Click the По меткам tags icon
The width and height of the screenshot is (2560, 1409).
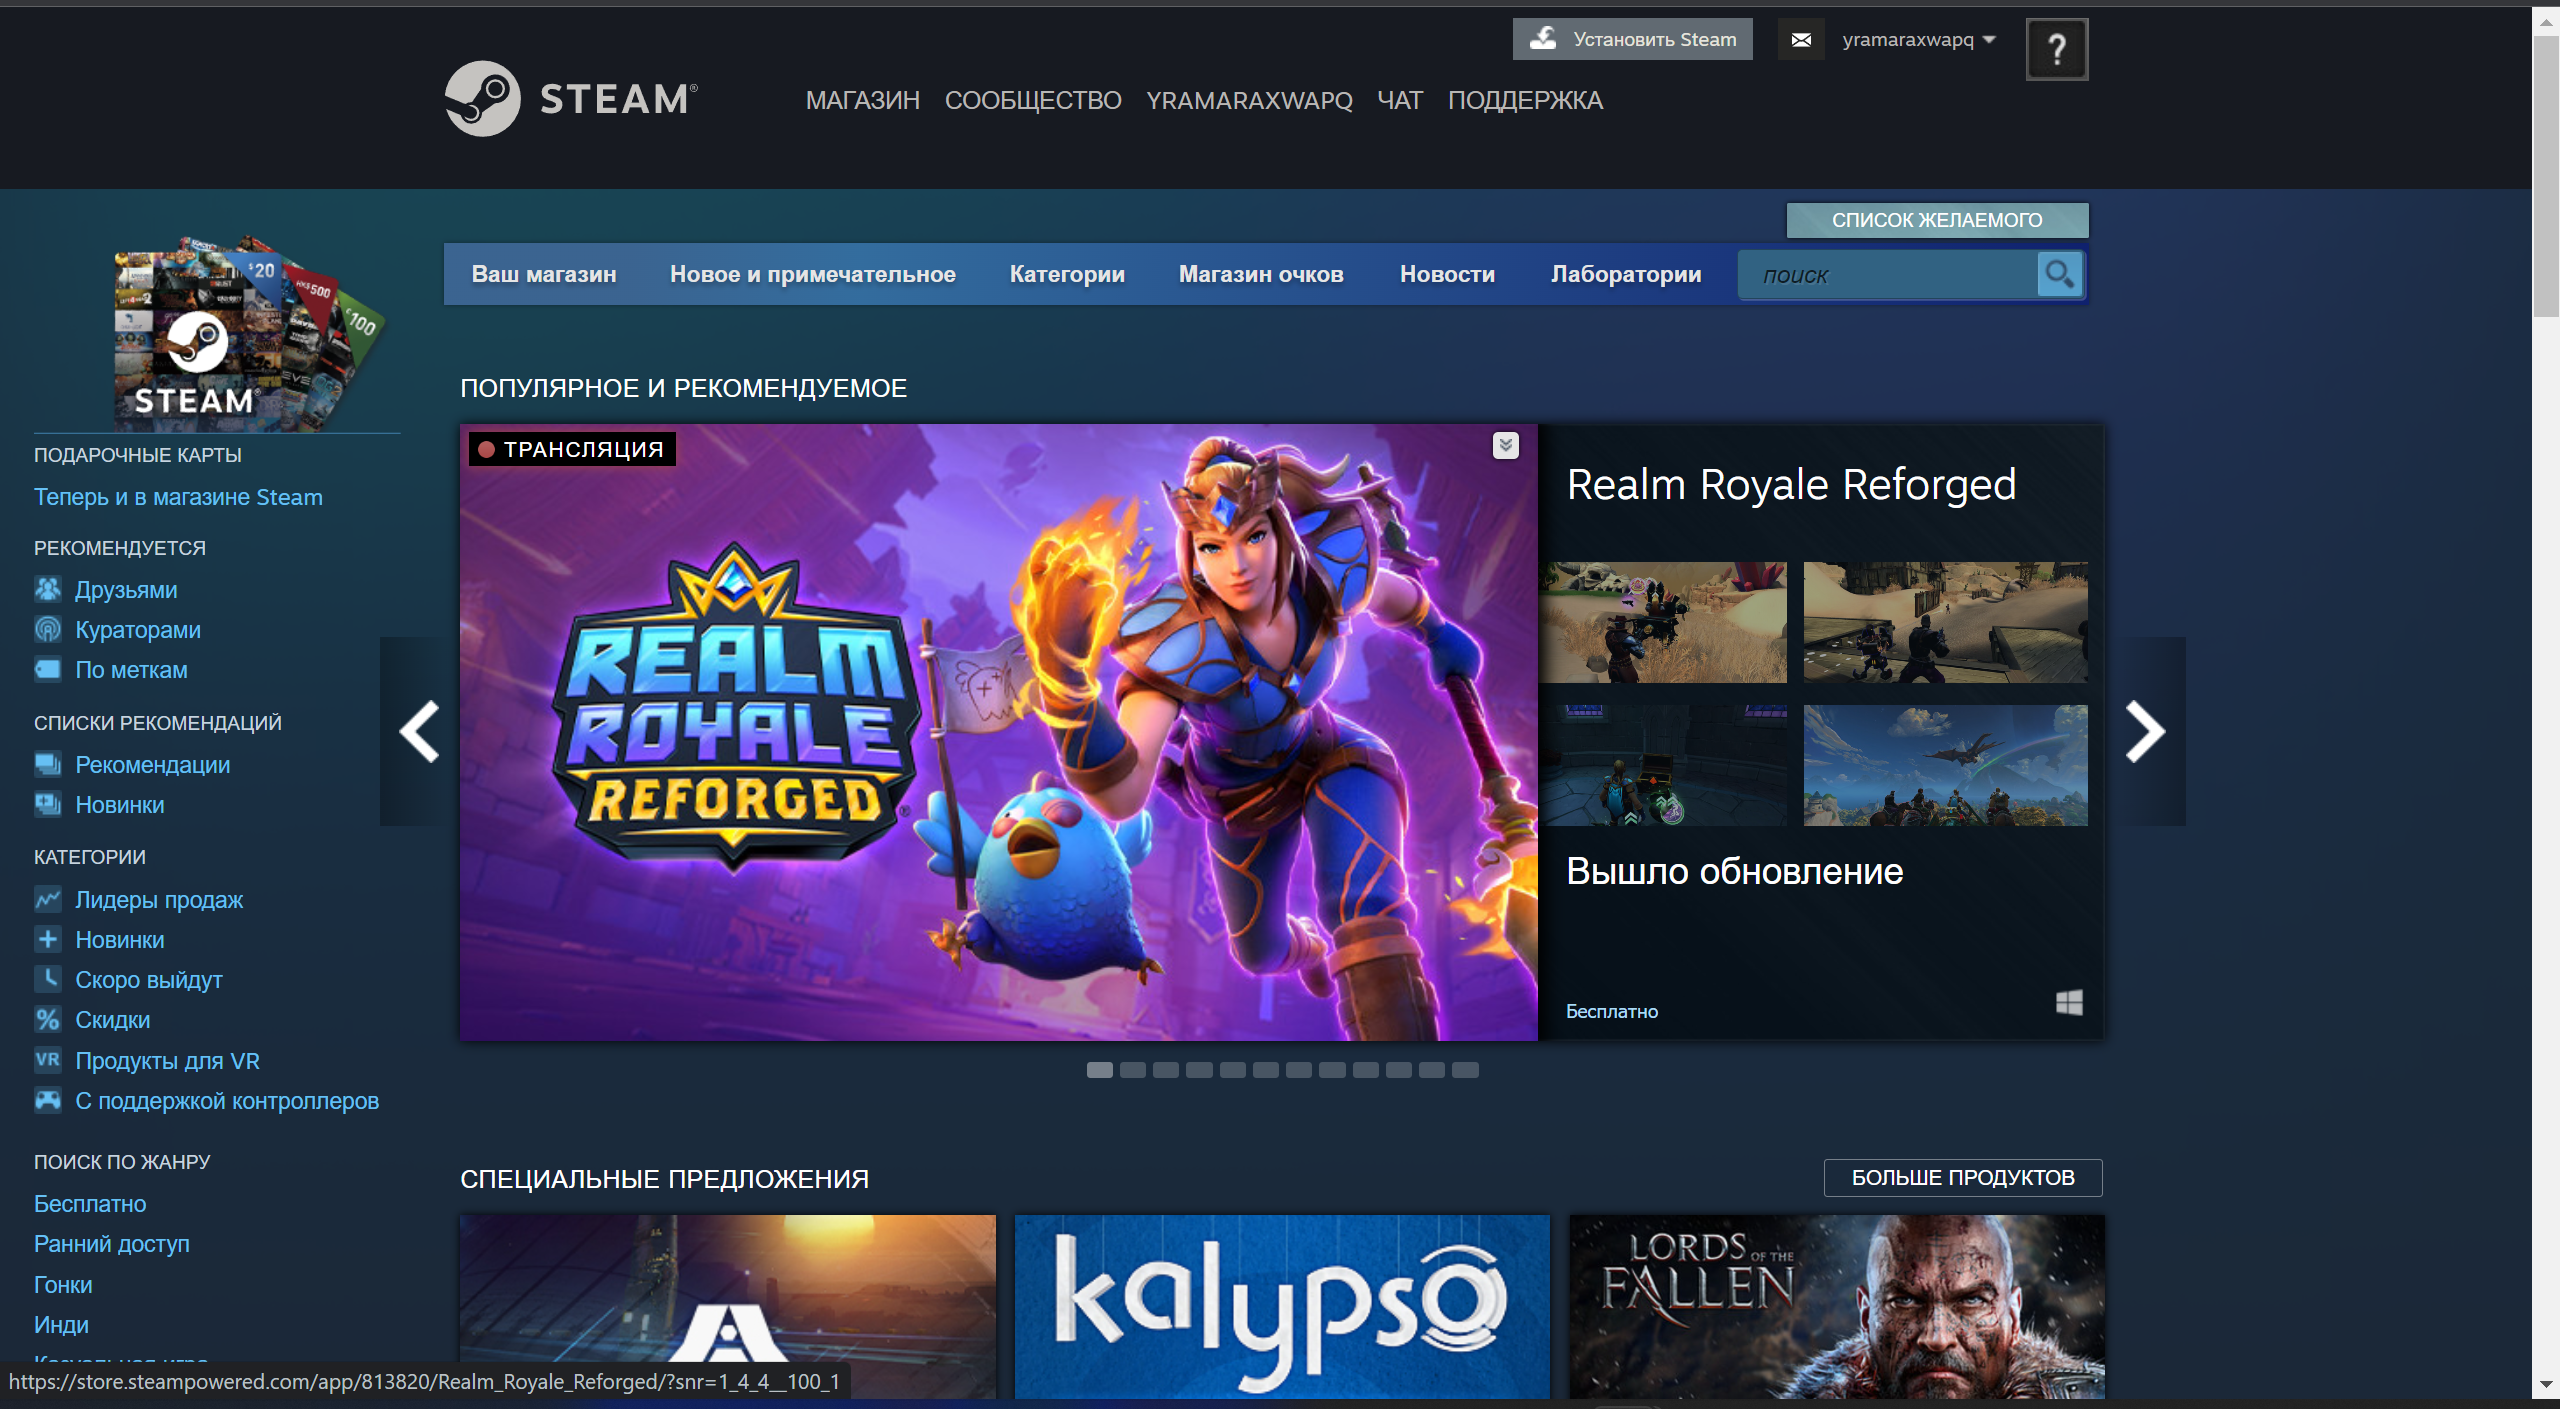pyautogui.click(x=48, y=669)
